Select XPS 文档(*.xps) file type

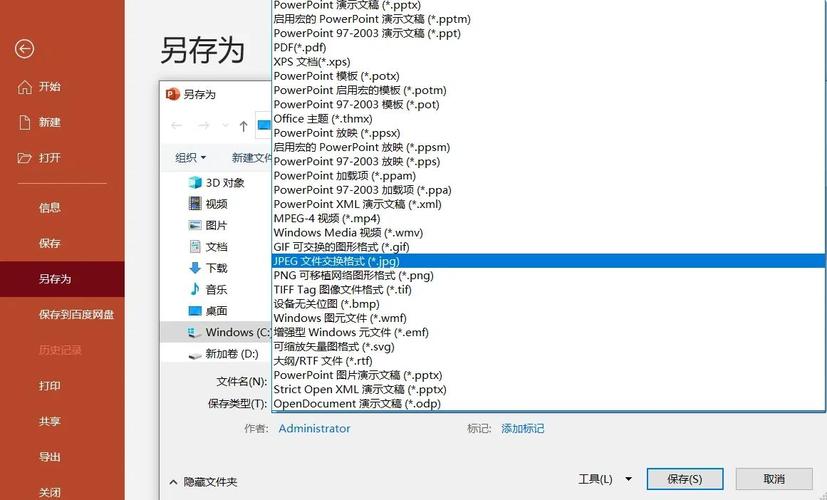point(549,62)
